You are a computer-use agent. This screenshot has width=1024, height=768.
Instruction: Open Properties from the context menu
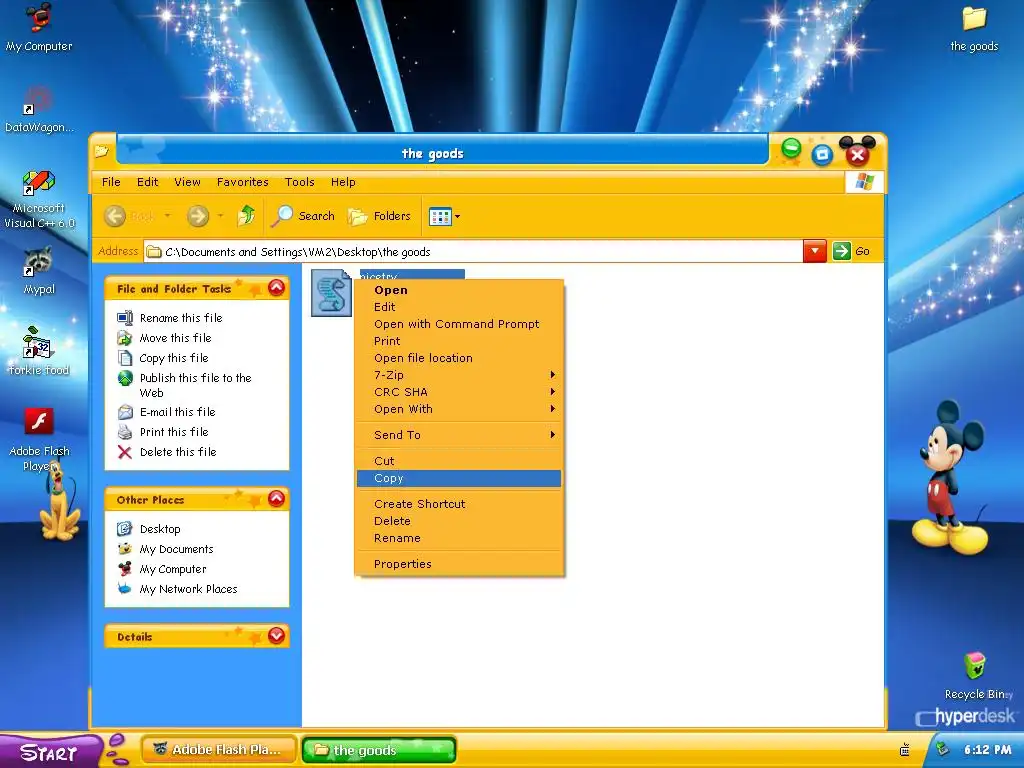459,564
